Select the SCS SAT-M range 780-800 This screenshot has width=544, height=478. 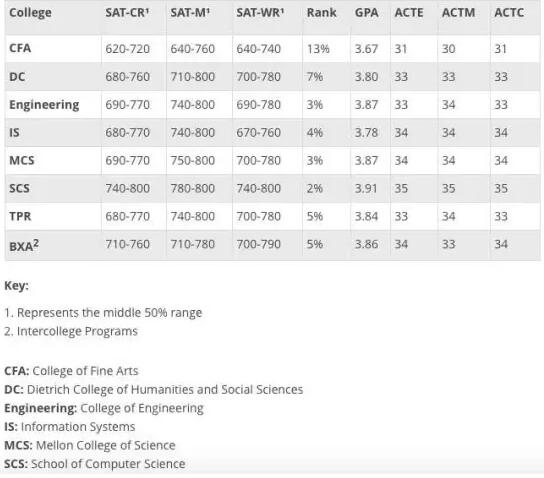[193, 188]
